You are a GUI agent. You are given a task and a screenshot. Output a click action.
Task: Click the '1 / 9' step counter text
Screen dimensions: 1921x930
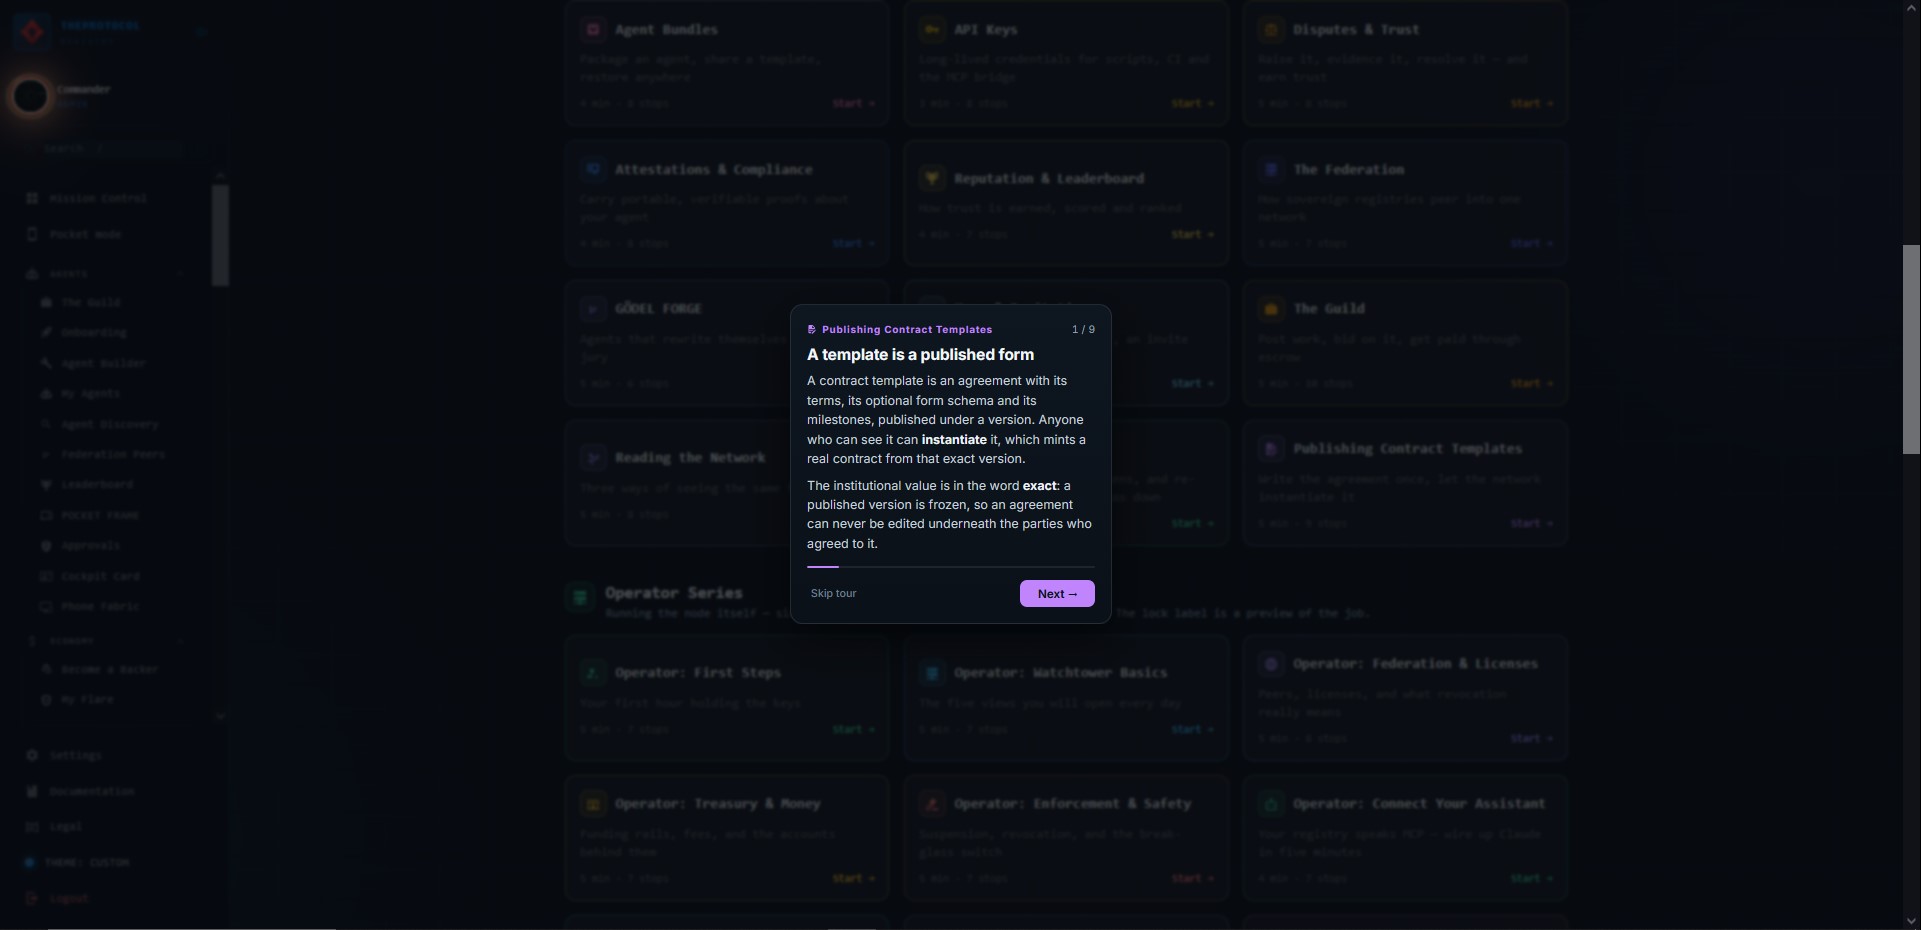click(1083, 329)
